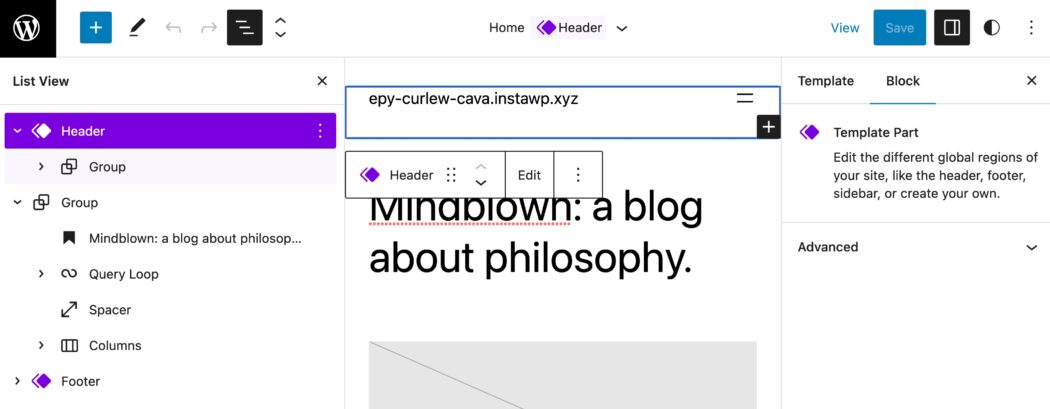
Task: Expand the Footer template part
Action: (18, 381)
